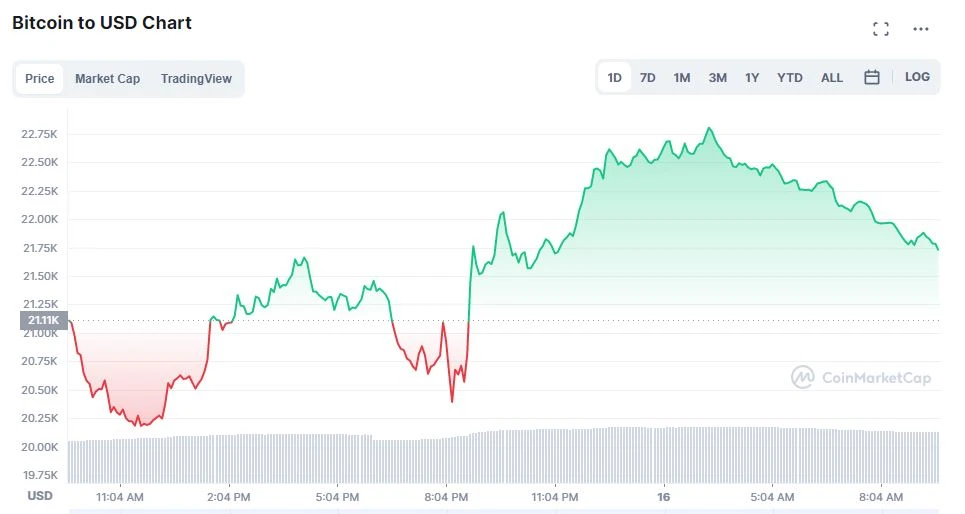The height and width of the screenshot is (514, 965).
Task: Open the TradingView tab
Action: point(196,79)
